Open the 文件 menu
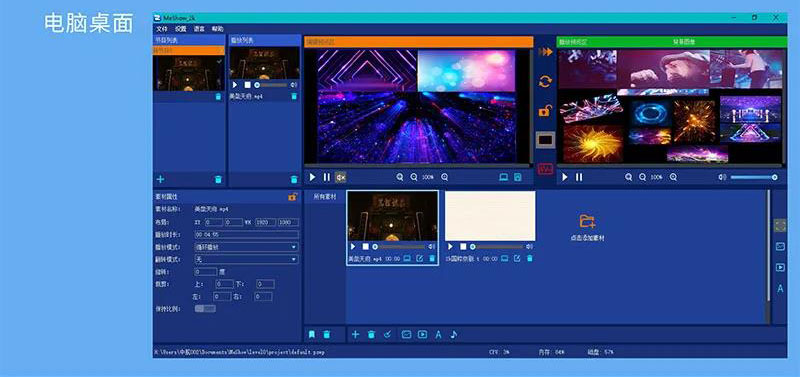Image resolution: width=800 pixels, height=377 pixels. click(162, 29)
